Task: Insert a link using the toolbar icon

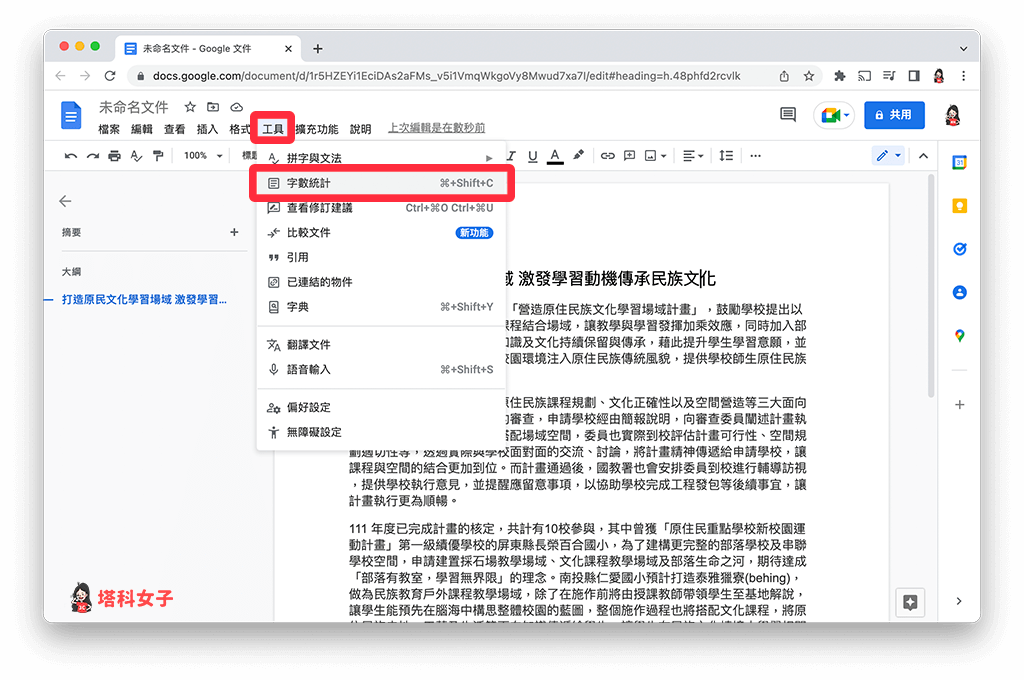Action: [x=607, y=156]
